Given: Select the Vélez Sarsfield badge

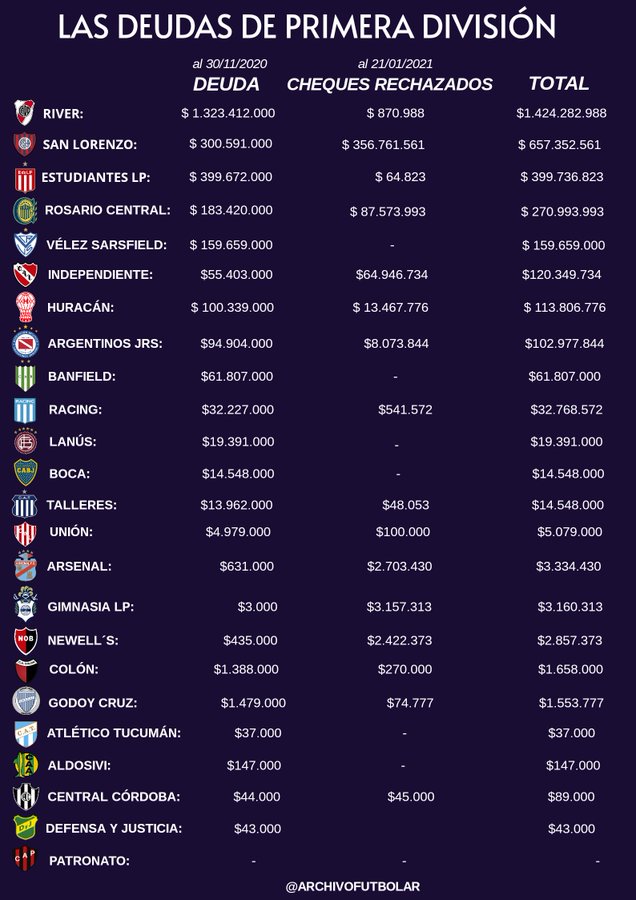Looking at the screenshot, I should tap(24, 244).
